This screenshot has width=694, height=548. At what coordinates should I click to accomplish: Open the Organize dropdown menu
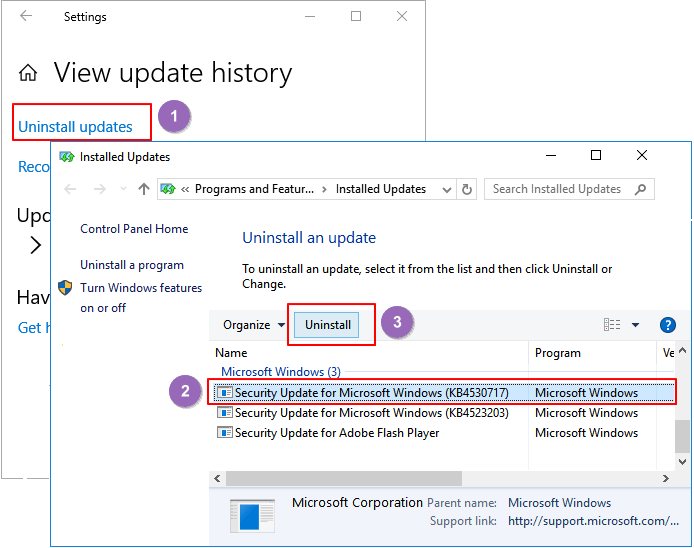pos(253,325)
